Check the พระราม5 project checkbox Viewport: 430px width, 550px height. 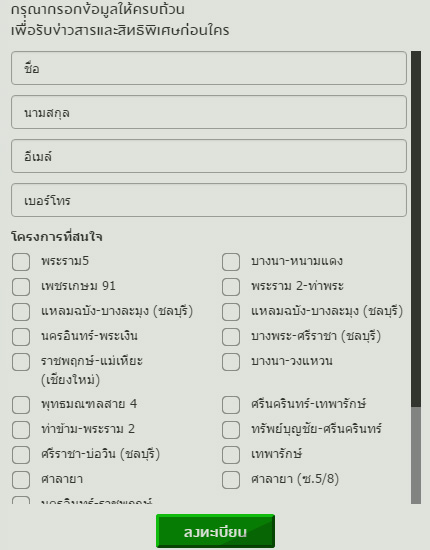coord(21,262)
